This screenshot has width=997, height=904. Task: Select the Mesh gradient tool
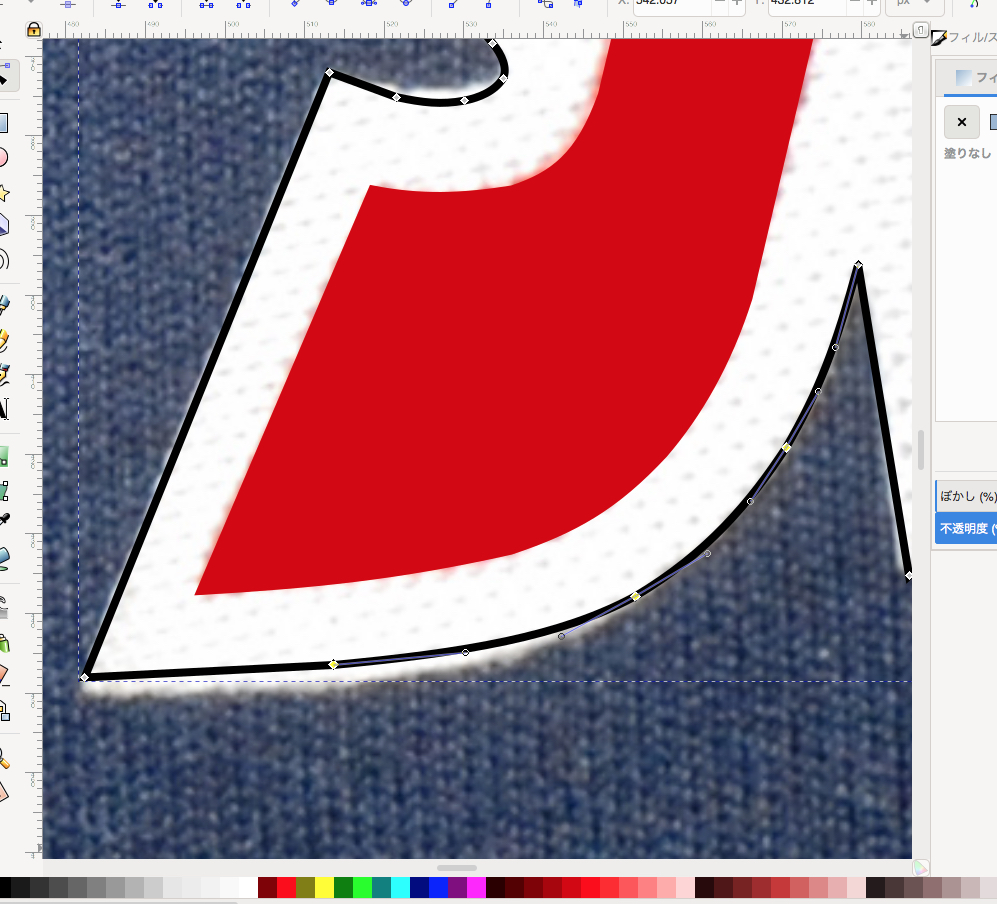(4, 491)
